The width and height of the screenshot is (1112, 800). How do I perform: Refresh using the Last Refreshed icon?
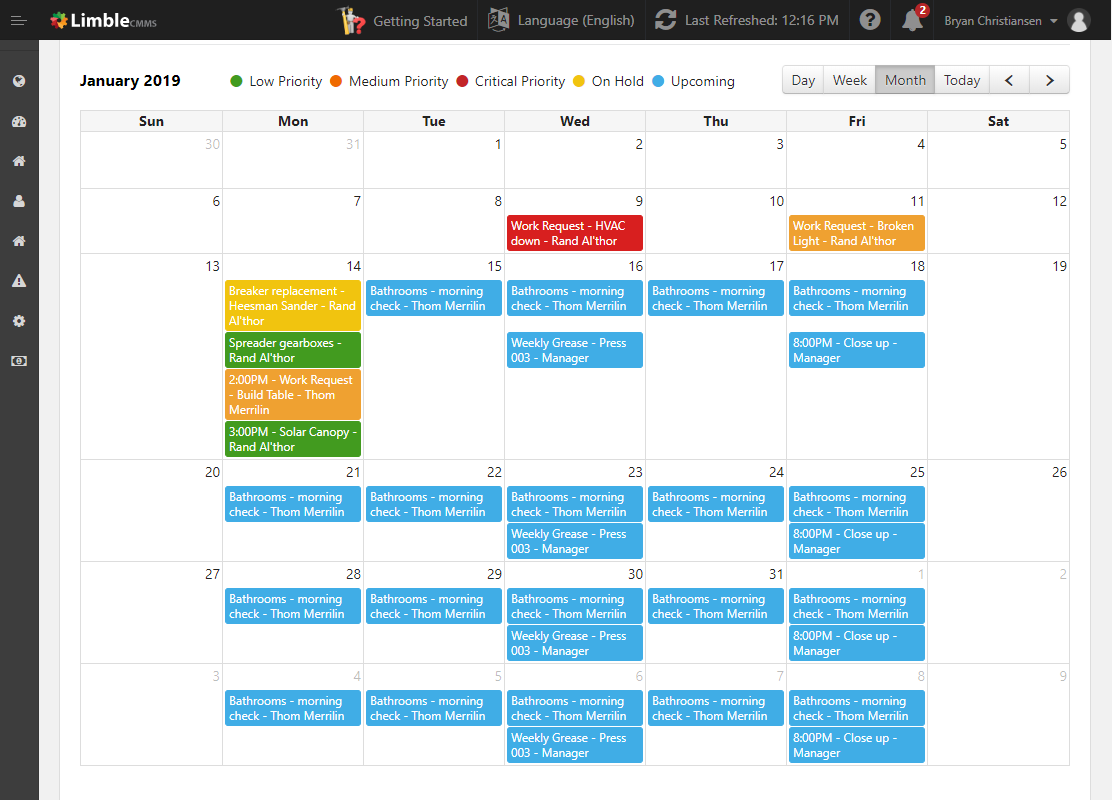(665, 20)
